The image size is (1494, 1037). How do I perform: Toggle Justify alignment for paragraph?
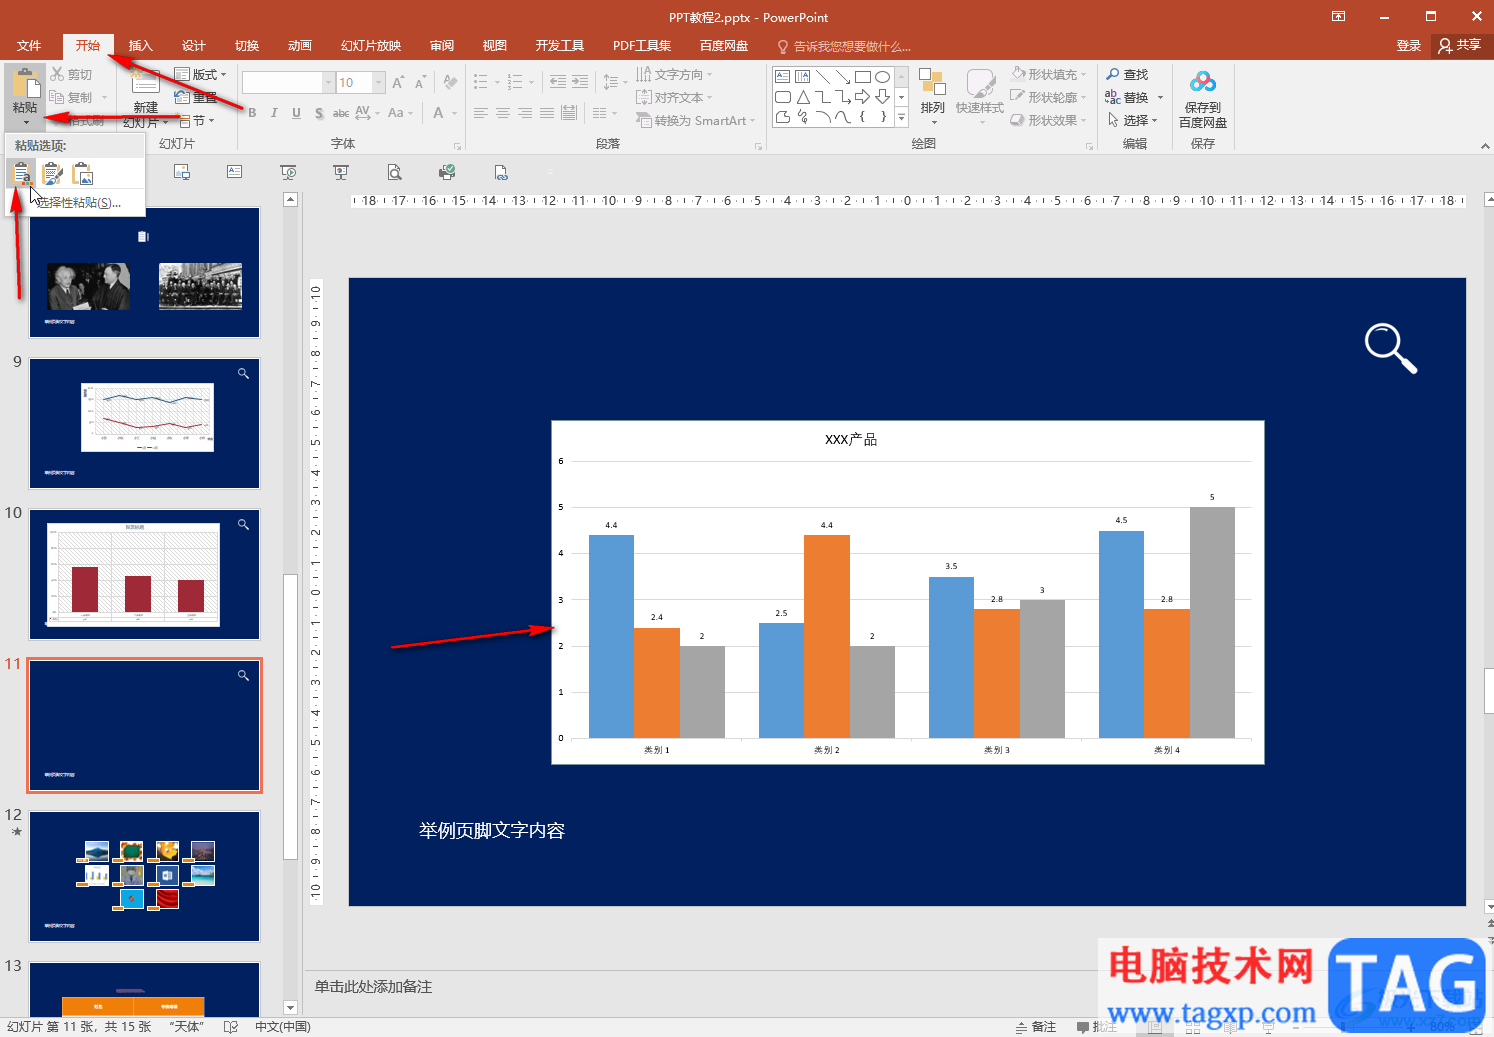547,113
